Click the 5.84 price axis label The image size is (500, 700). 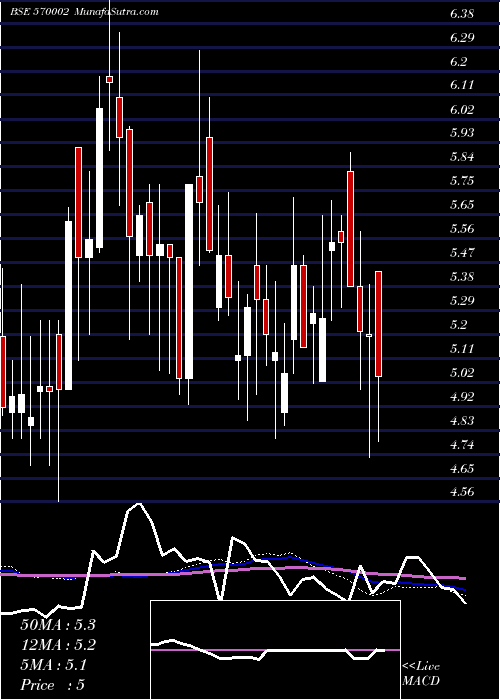(x=462, y=157)
